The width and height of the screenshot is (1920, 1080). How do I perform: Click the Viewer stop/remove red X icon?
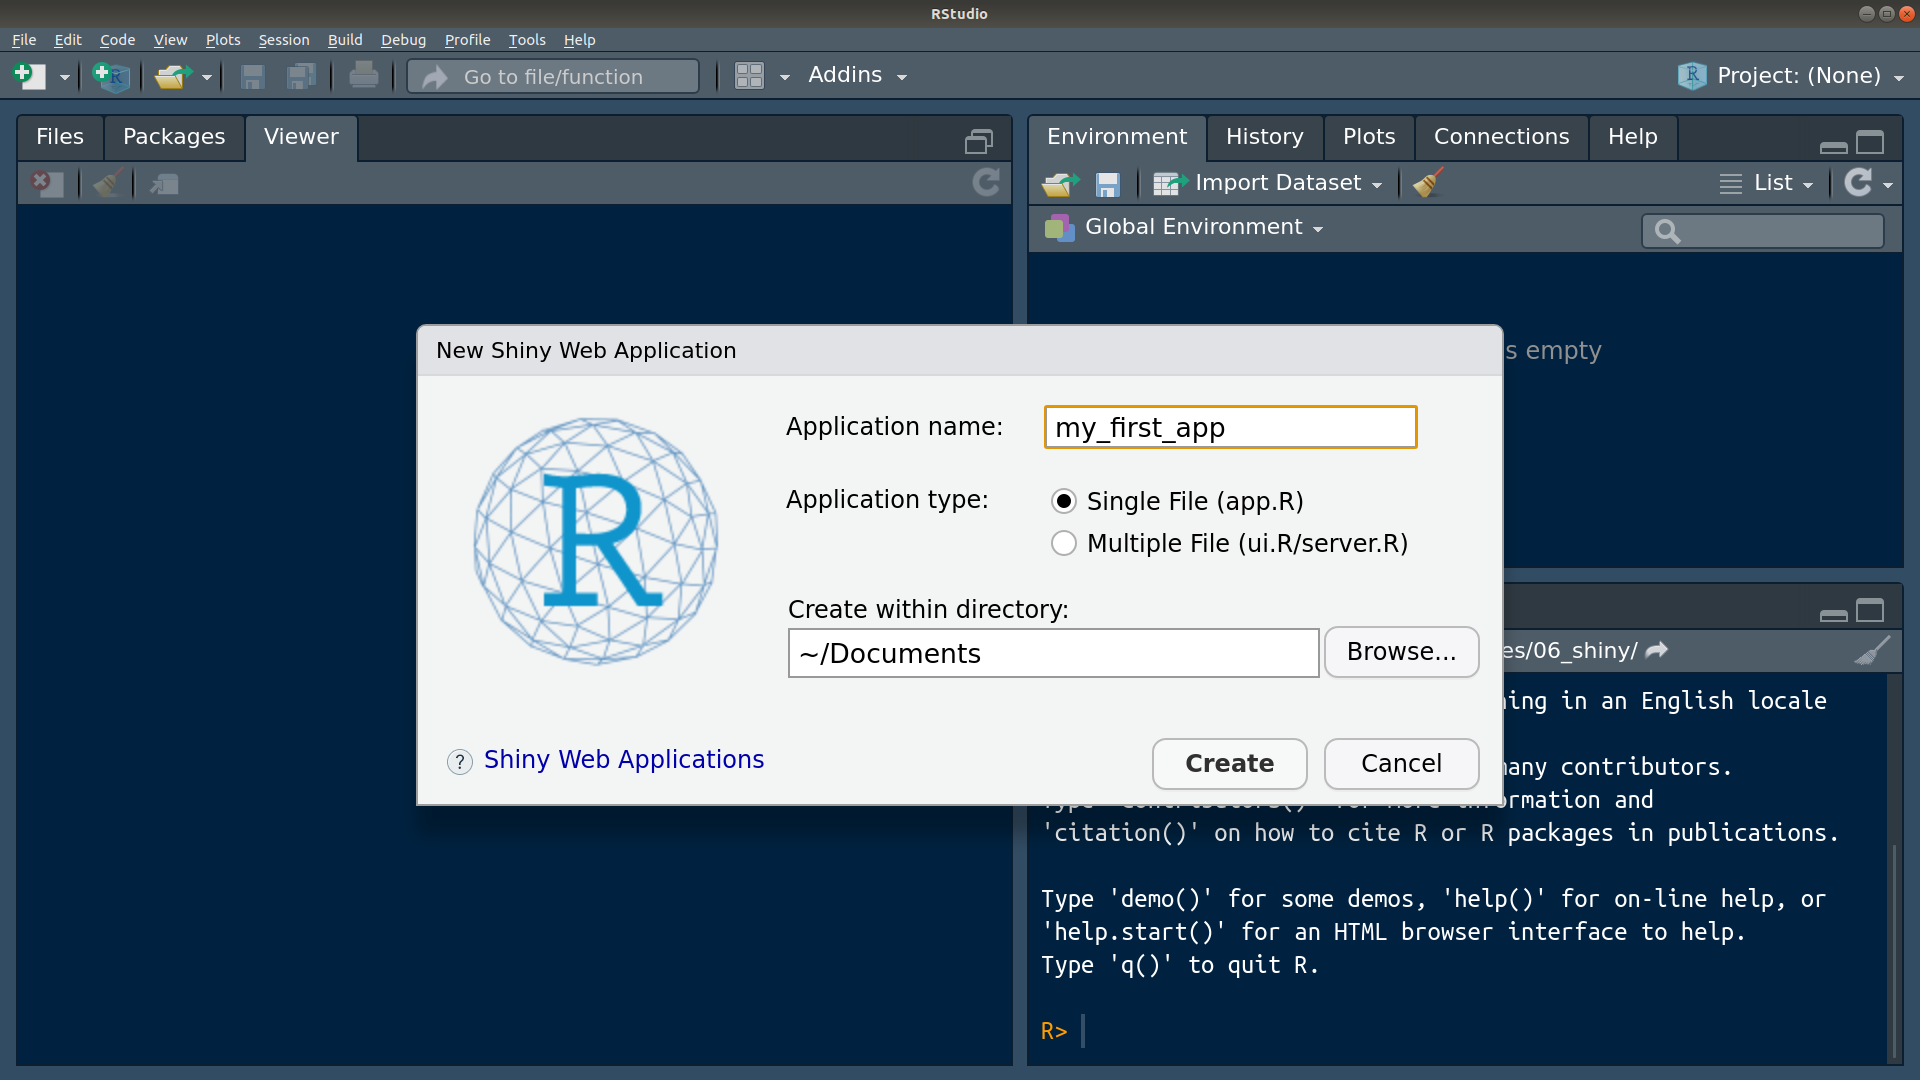(46, 183)
